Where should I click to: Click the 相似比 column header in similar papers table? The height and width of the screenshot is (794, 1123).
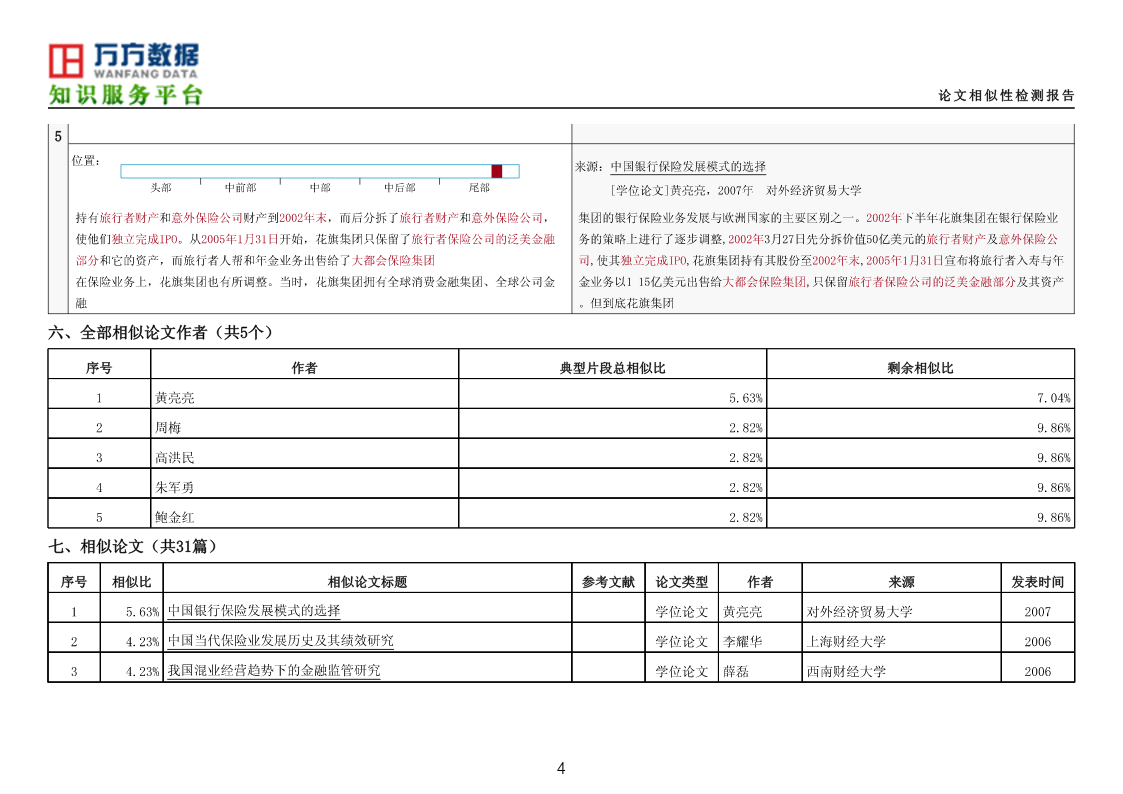132,582
